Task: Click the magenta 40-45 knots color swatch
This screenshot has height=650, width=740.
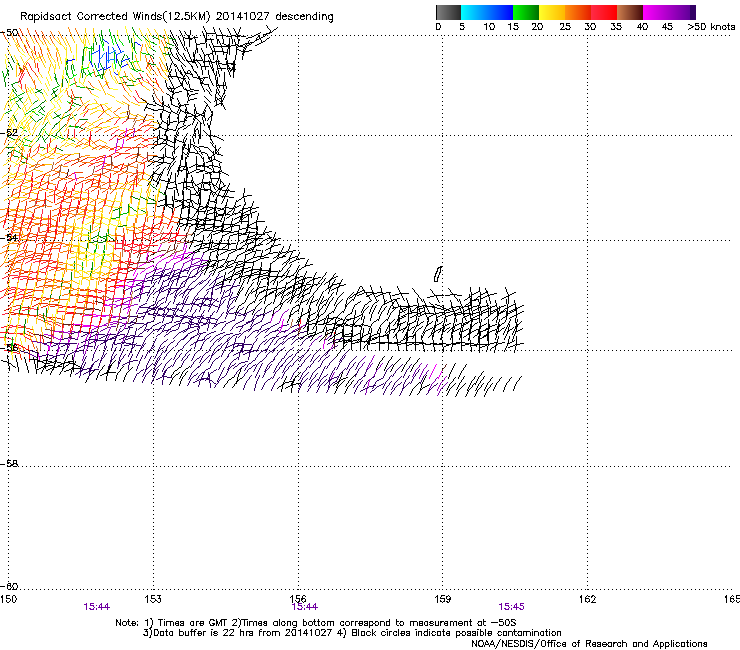Action: (x=656, y=12)
